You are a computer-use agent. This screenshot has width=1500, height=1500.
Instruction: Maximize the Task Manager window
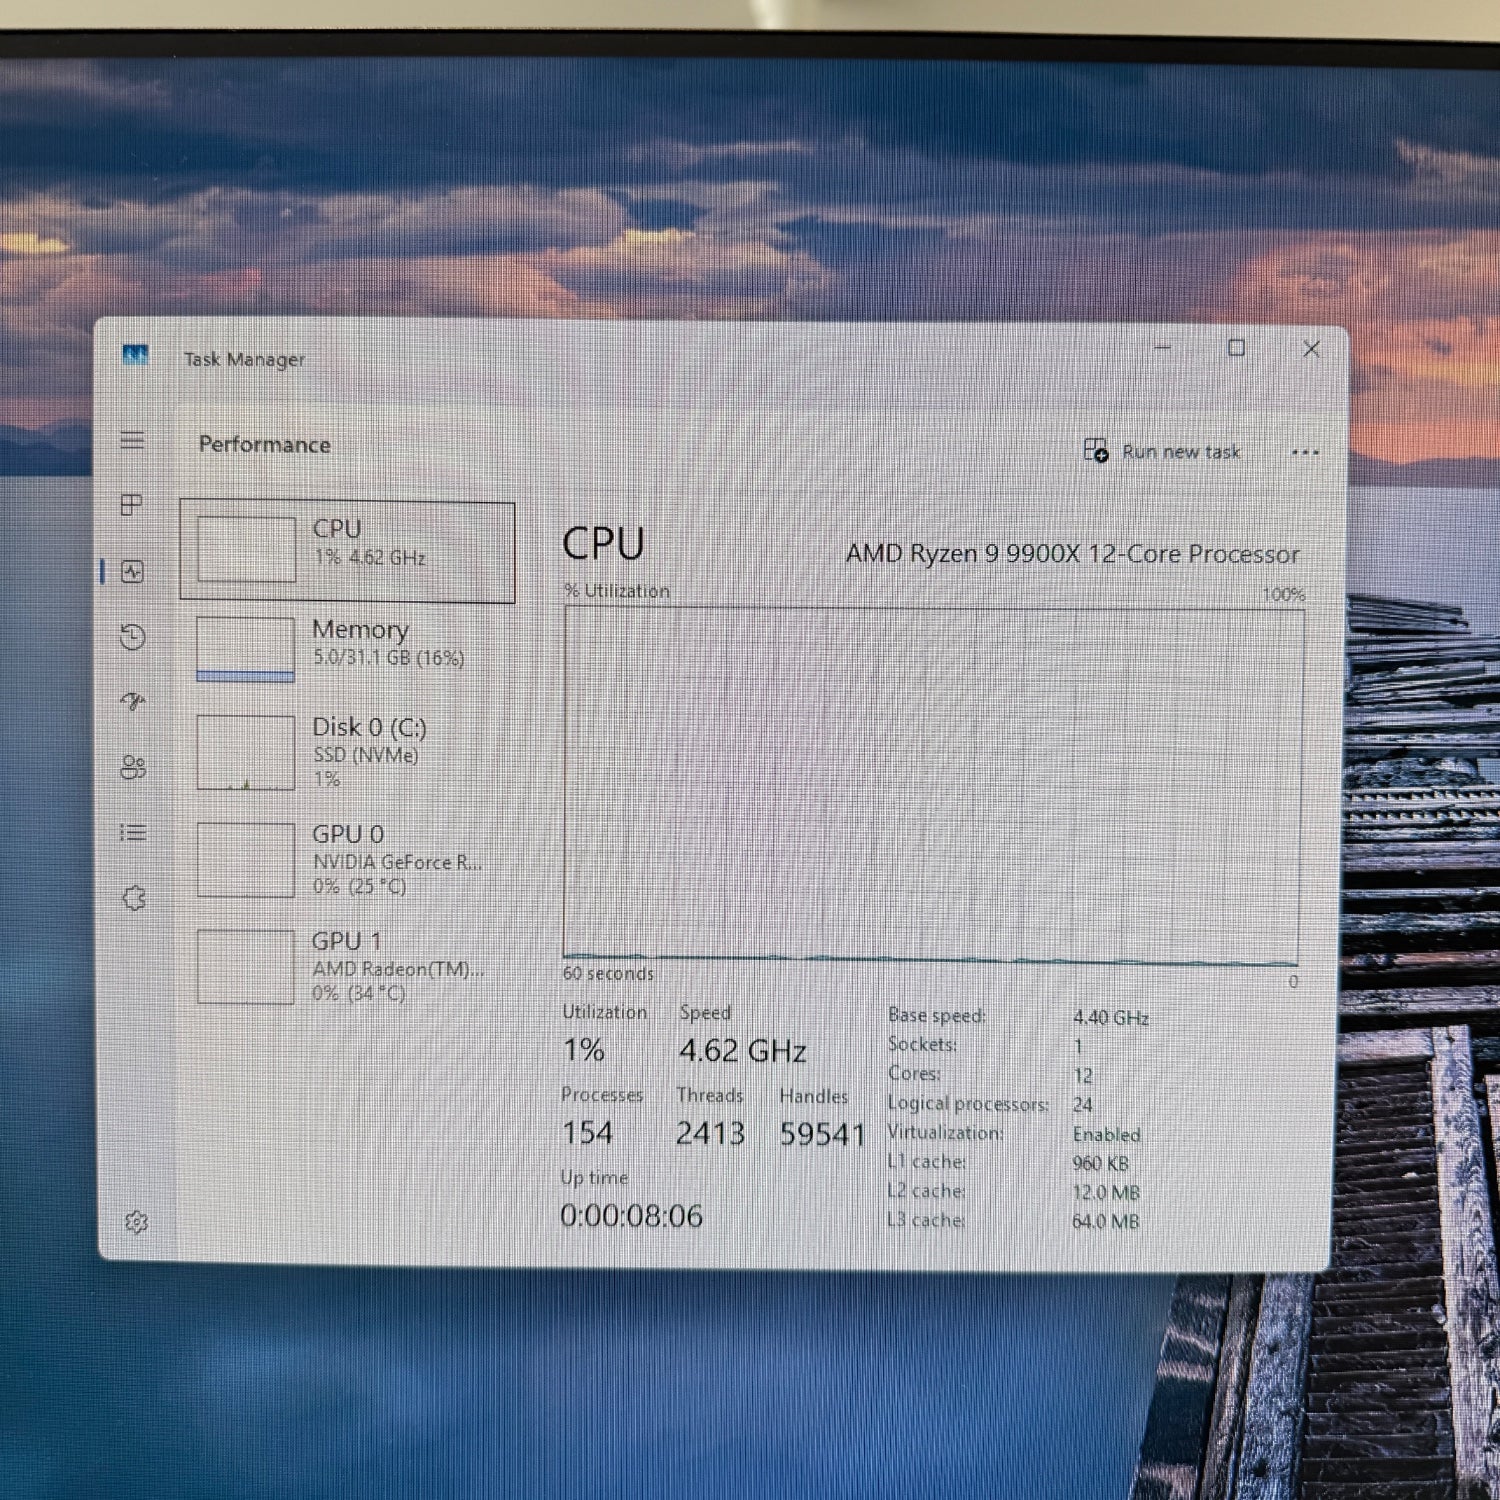tap(1237, 348)
